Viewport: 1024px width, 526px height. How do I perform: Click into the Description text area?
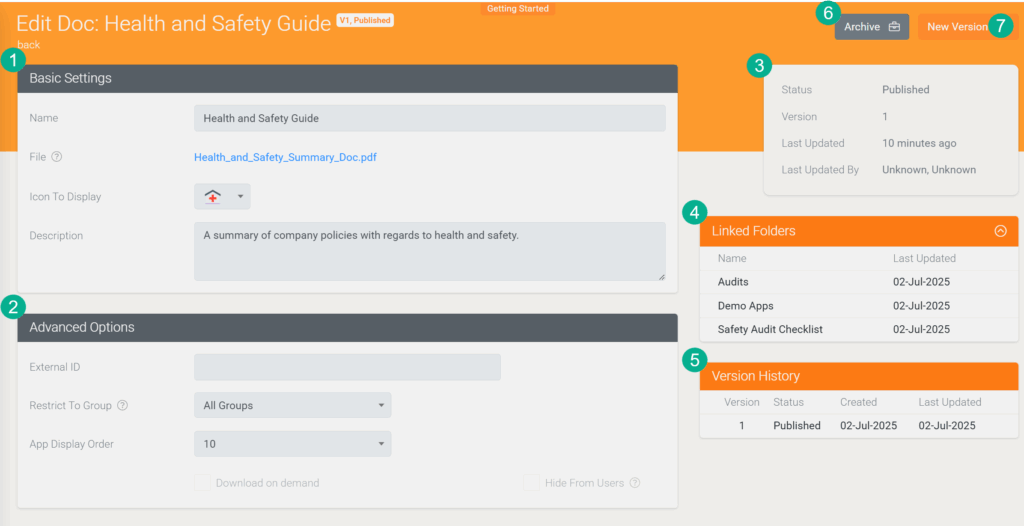(x=430, y=252)
